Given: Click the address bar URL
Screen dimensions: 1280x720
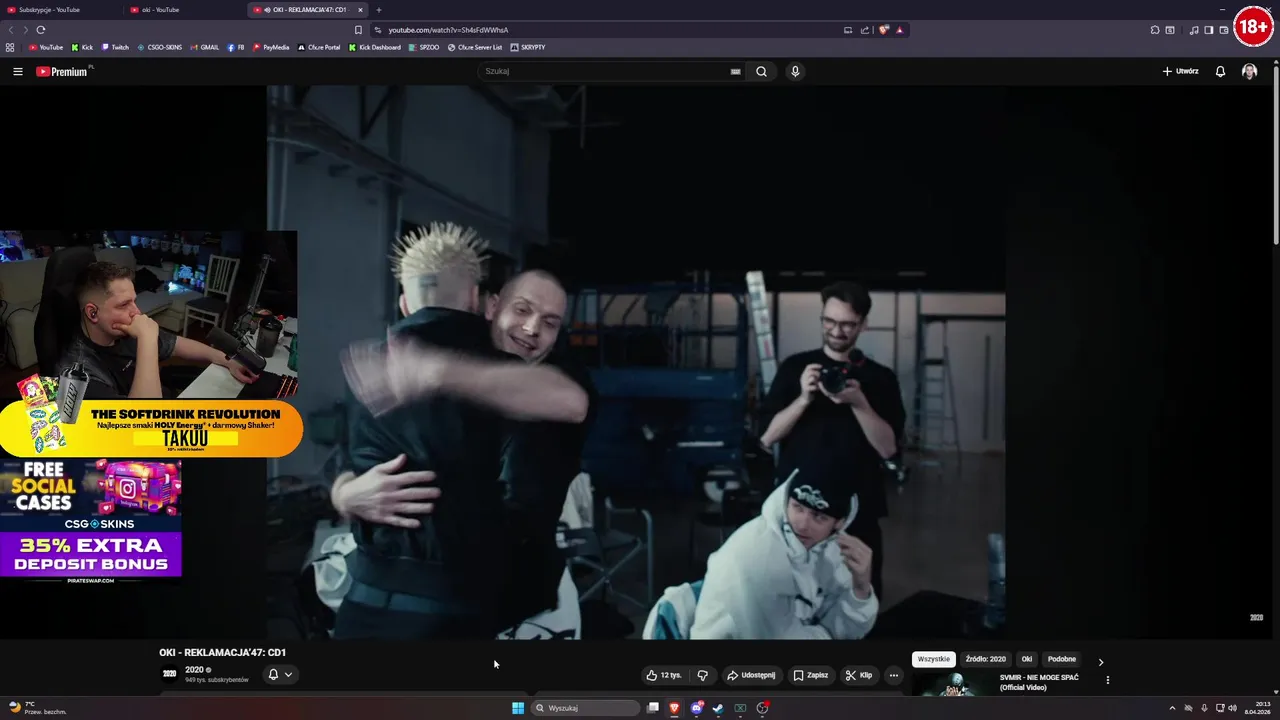Looking at the screenshot, I should [x=448, y=30].
